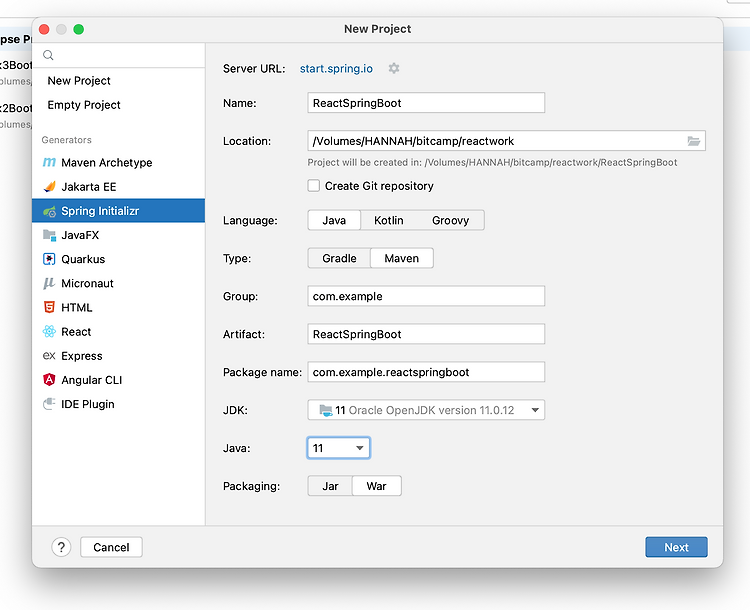This screenshot has height=610, width=750.
Task: Choose Gradle as build type
Action: click(339, 258)
